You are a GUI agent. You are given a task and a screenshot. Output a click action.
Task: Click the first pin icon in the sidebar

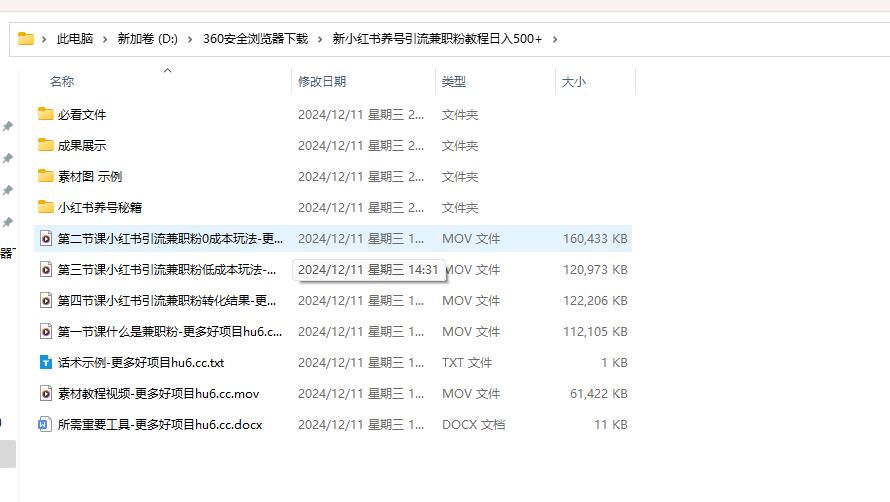[x=8, y=126]
